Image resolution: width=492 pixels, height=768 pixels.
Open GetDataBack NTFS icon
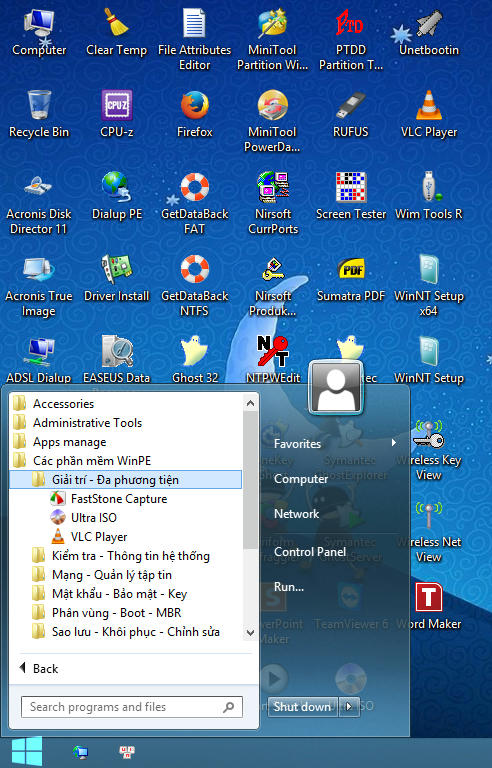[x=195, y=286]
